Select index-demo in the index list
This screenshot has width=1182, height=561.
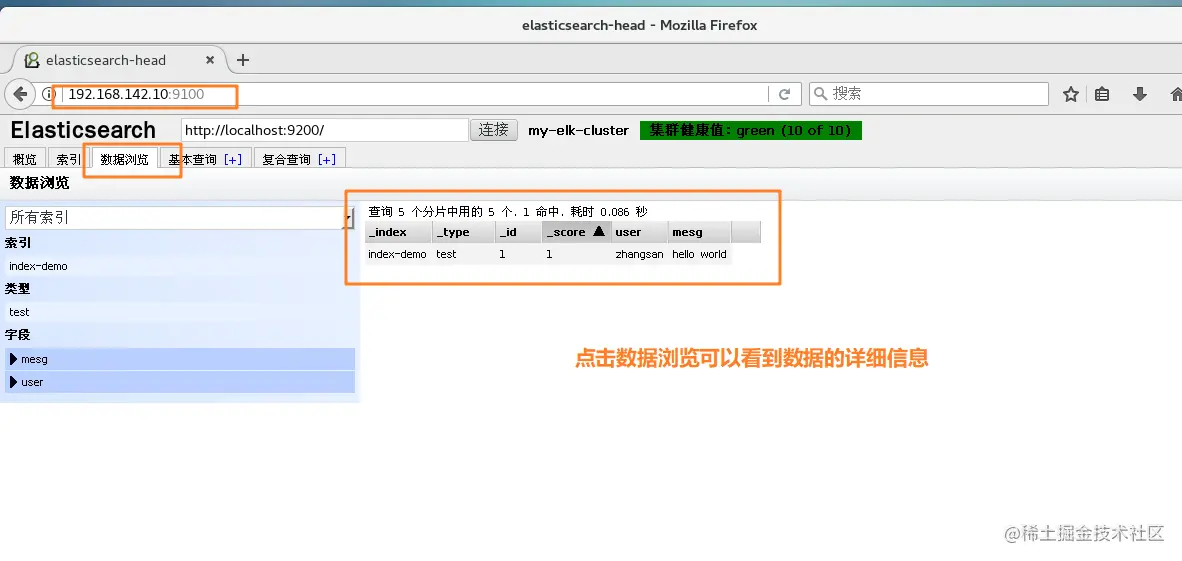180,266
